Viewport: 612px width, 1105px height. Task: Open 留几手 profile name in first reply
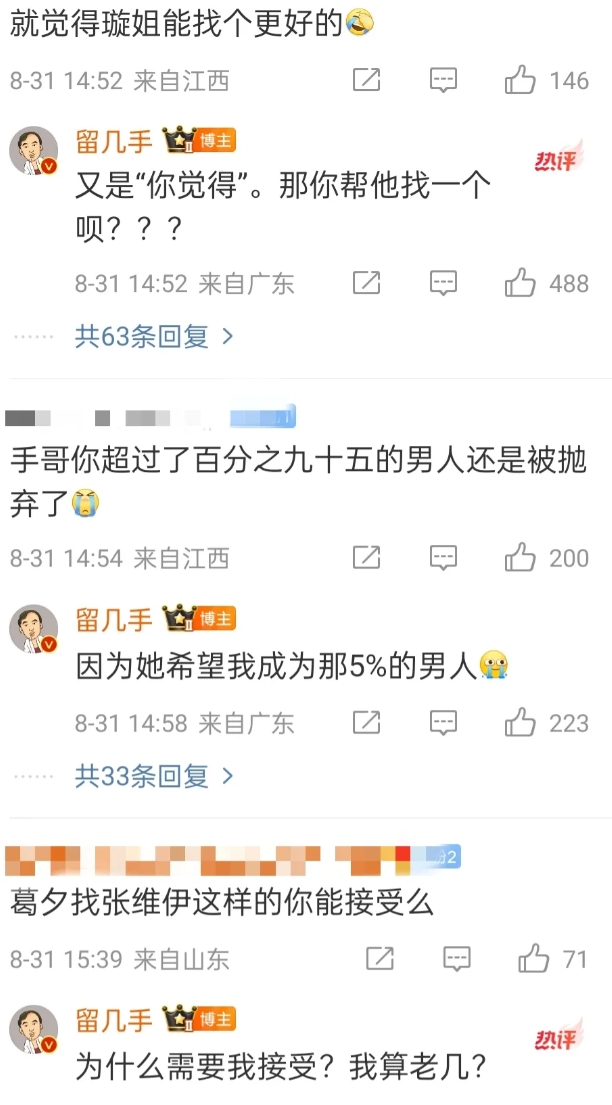(114, 142)
